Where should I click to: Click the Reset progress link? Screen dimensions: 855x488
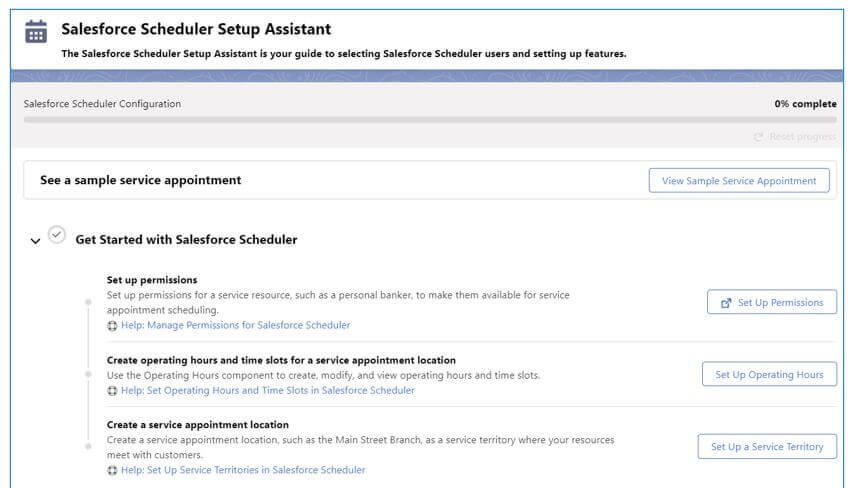(802, 136)
